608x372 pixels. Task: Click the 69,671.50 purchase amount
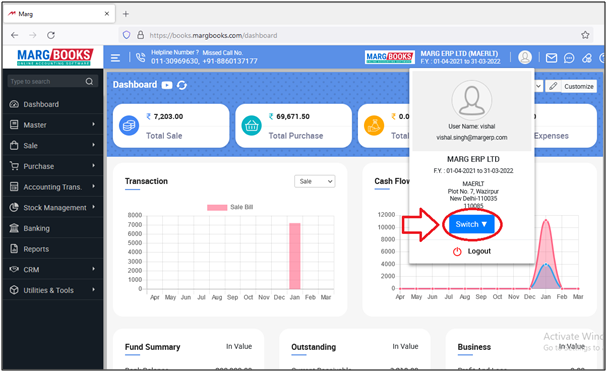pyautogui.click(x=293, y=116)
